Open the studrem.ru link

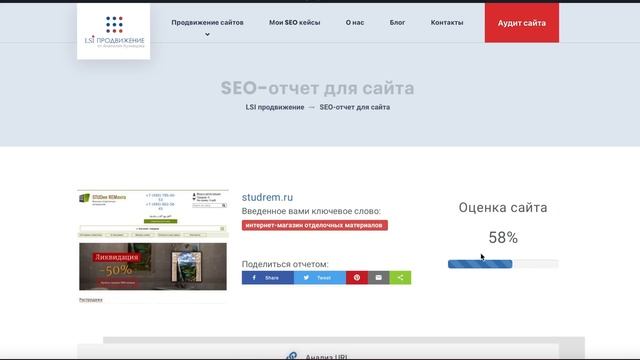267,197
